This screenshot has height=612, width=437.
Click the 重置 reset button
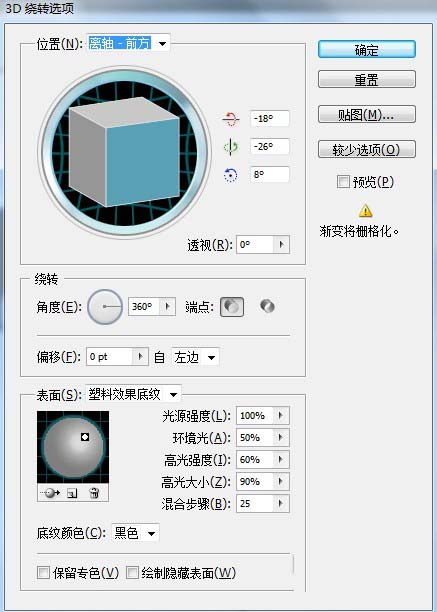[x=366, y=80]
